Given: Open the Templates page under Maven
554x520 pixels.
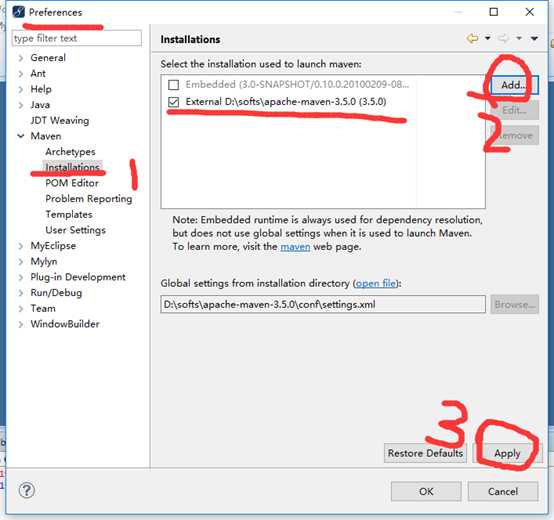Looking at the screenshot, I should [69, 214].
